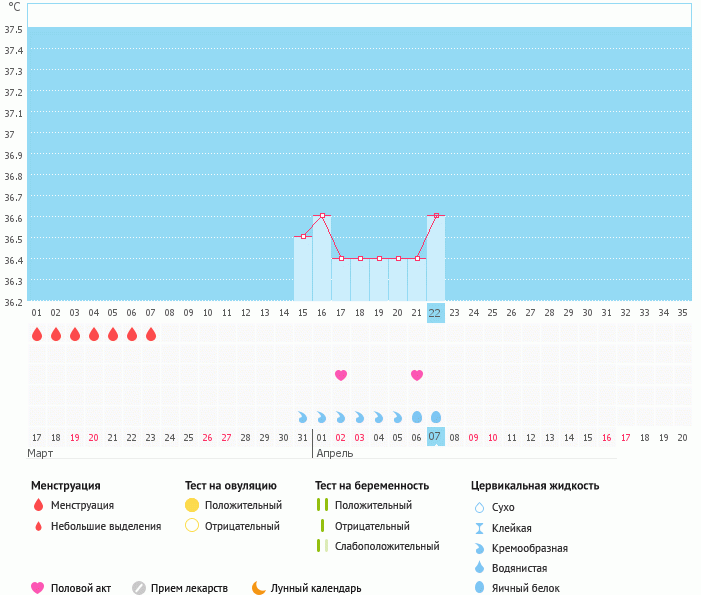Select the intercourse heart on April 06

pyautogui.click(x=417, y=376)
